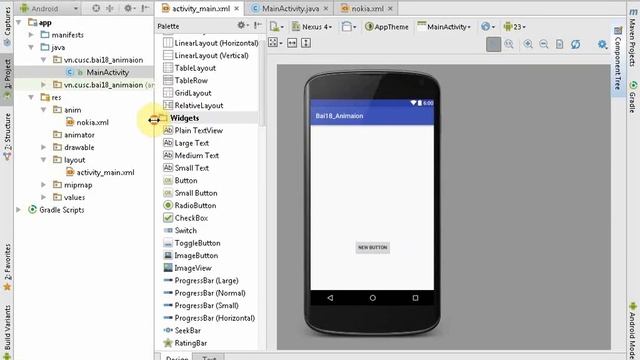Viewport: 640px width, 360px height.
Task: Expand the mipmap folder
Action: [43, 185]
